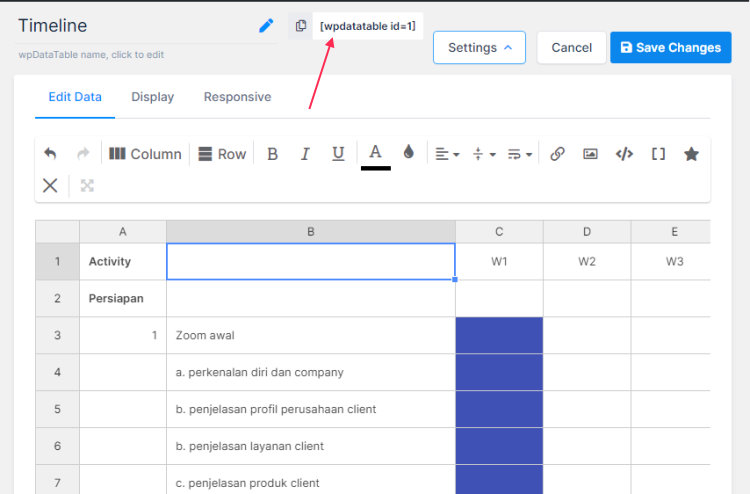Click the Save Changes button
Screen dimensions: 750x494
pyautogui.click(x=671, y=47)
